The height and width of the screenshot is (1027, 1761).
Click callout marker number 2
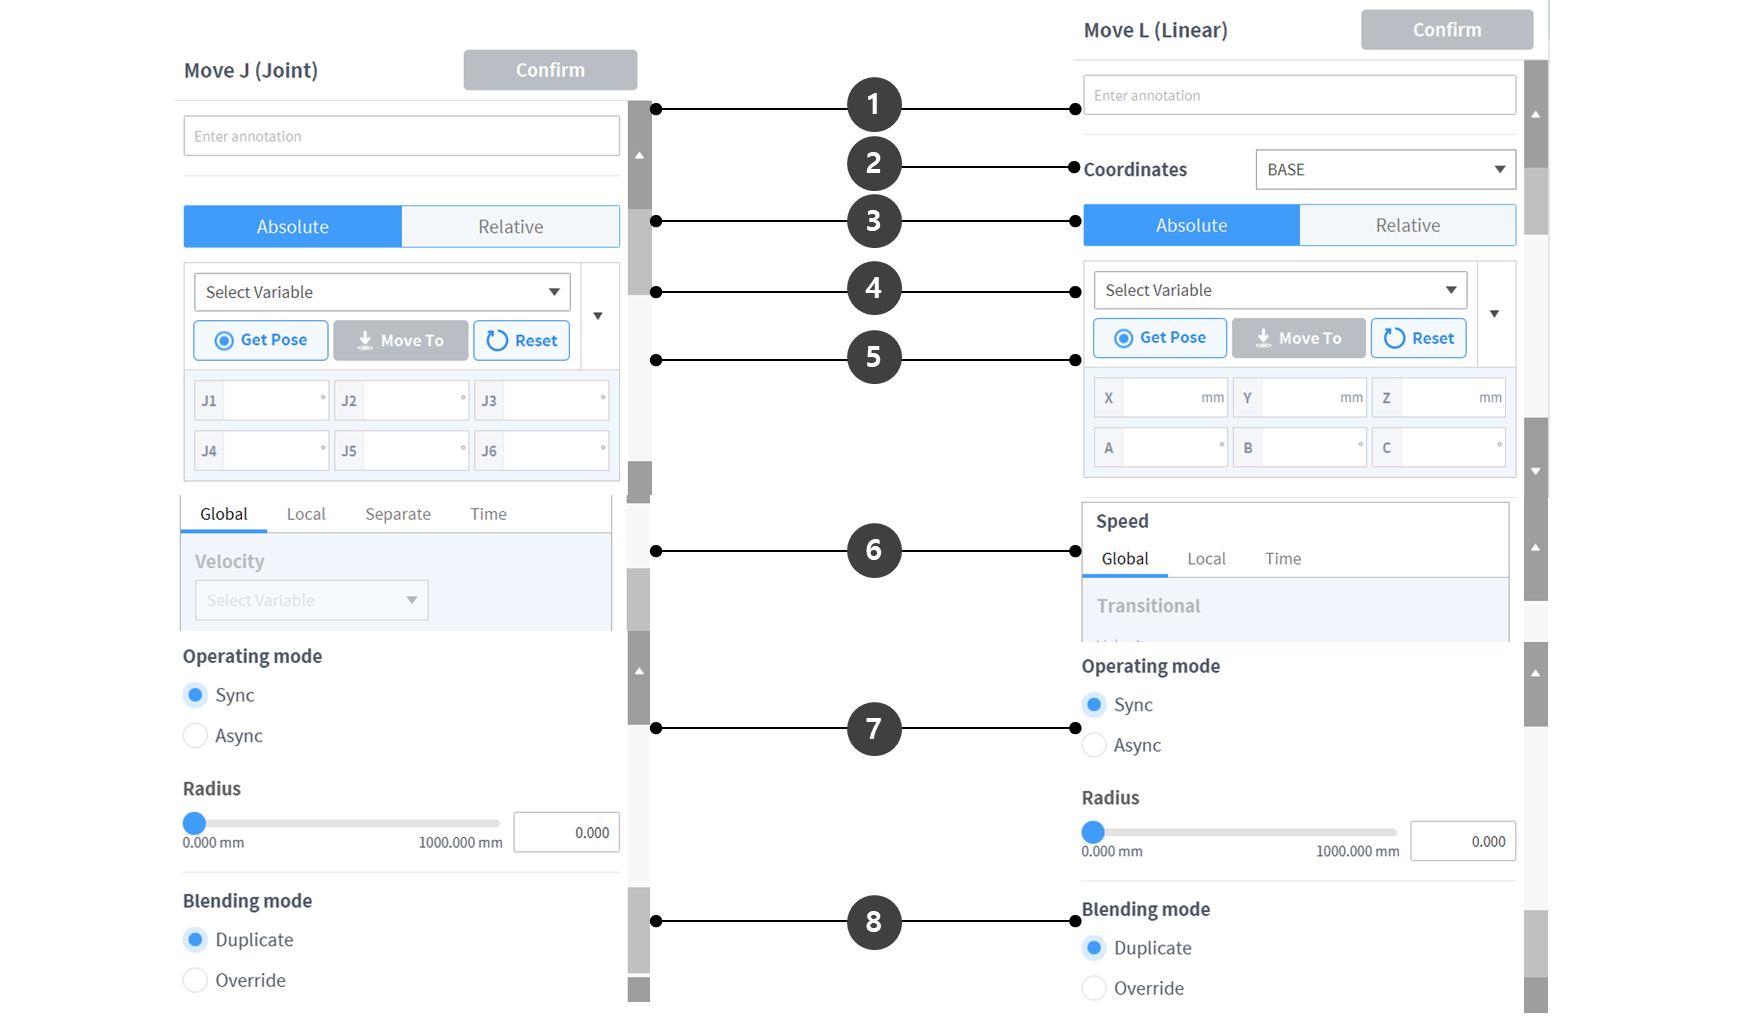tap(874, 163)
